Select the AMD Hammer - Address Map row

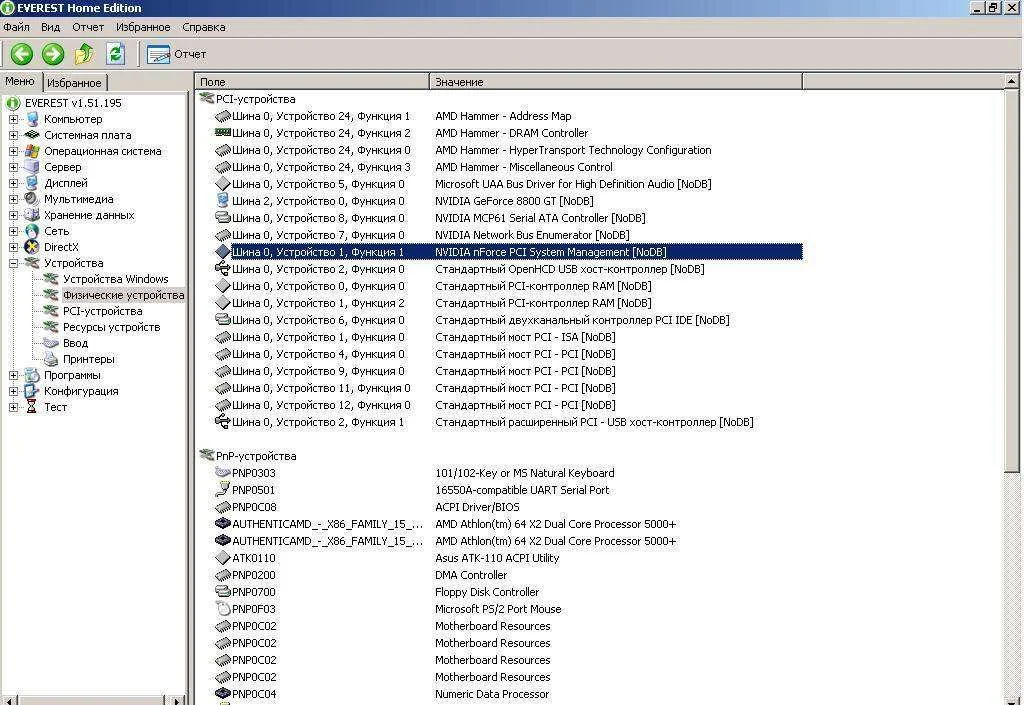tap(509, 116)
